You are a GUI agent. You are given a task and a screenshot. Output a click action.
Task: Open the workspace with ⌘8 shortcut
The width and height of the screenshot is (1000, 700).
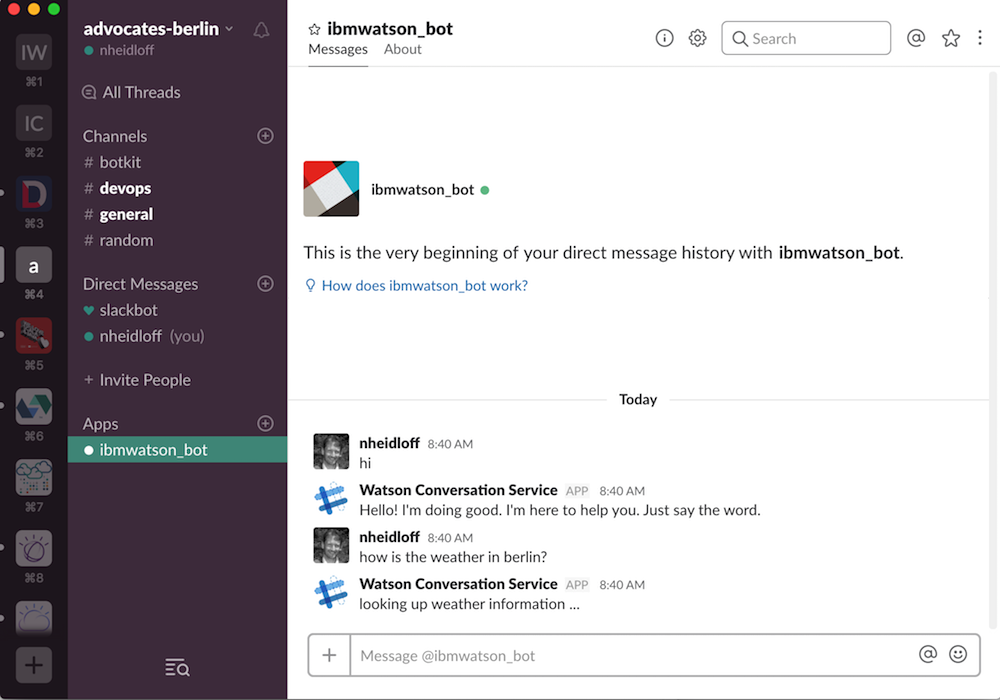coord(34,548)
